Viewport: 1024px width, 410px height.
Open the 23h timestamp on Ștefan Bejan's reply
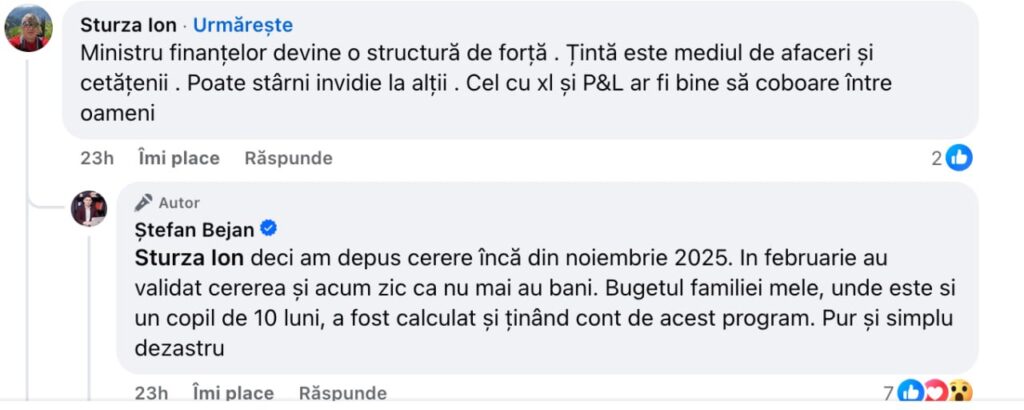click(151, 393)
